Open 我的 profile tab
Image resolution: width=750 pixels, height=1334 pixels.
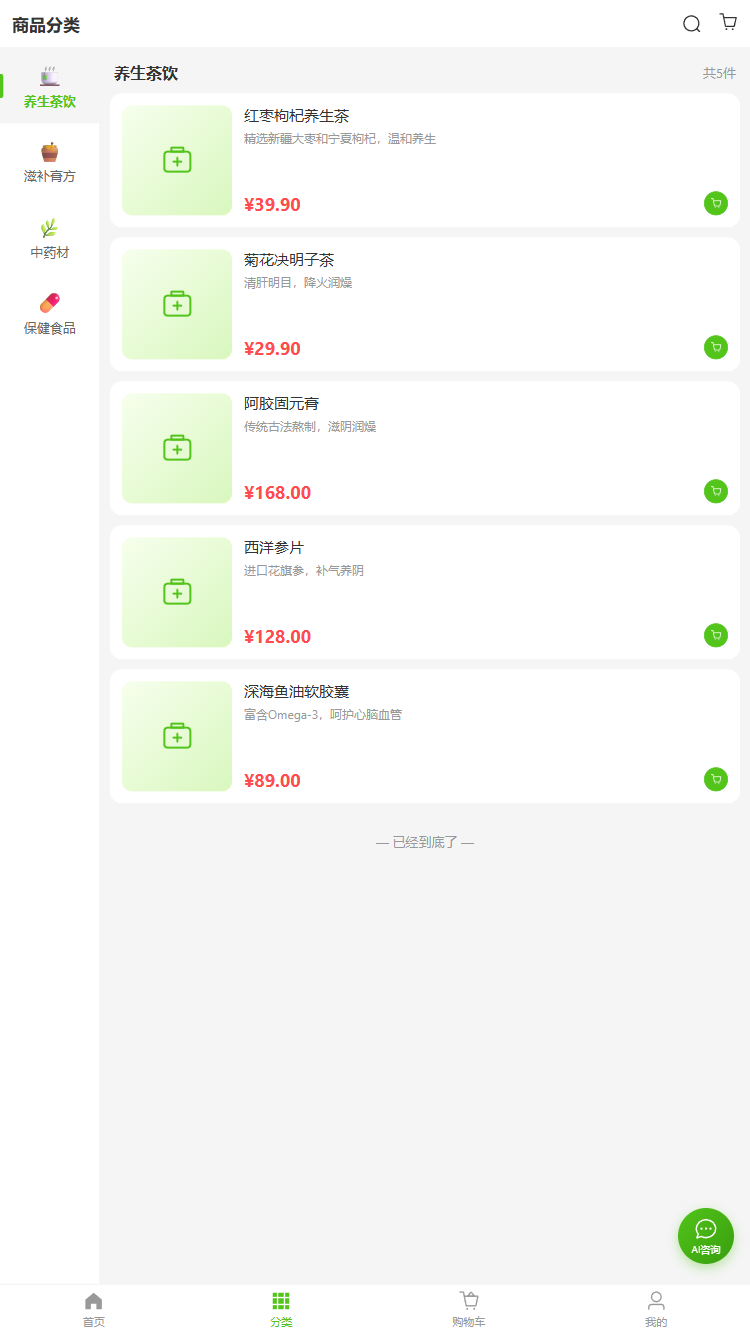pyautogui.click(x=656, y=1309)
